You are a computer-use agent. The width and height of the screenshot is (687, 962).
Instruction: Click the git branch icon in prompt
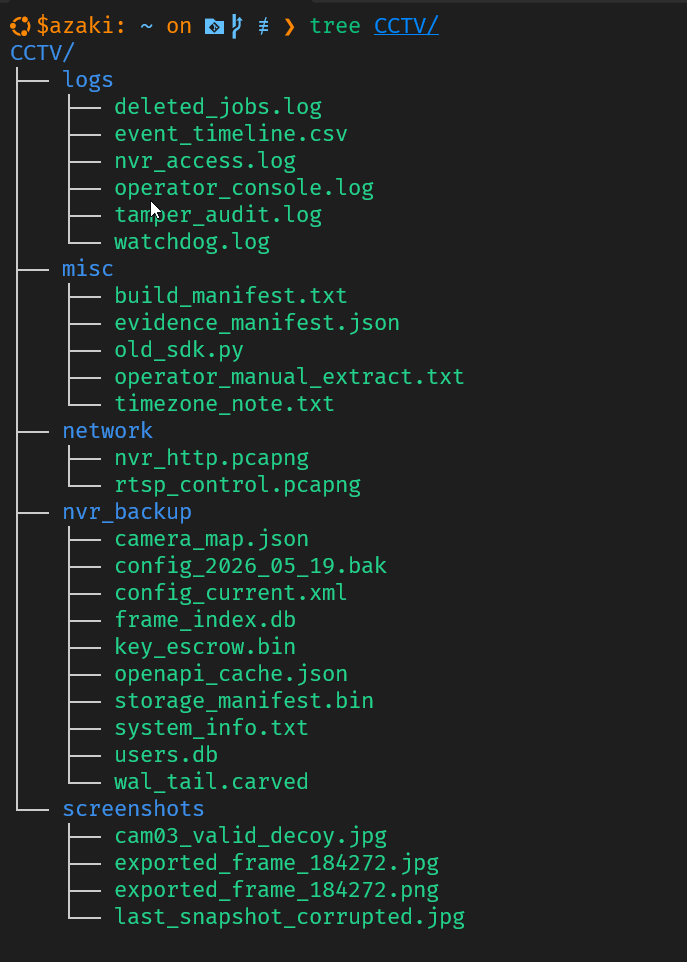coord(236,26)
